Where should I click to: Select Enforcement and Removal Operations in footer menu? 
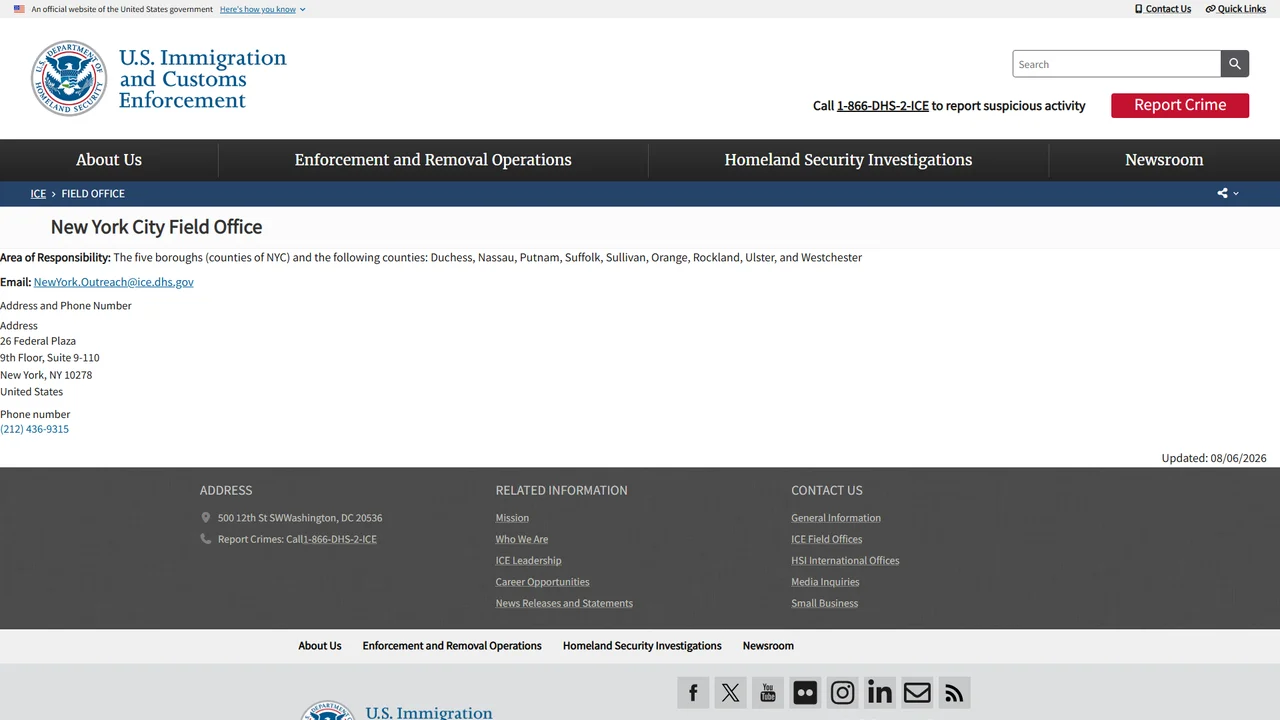click(452, 646)
